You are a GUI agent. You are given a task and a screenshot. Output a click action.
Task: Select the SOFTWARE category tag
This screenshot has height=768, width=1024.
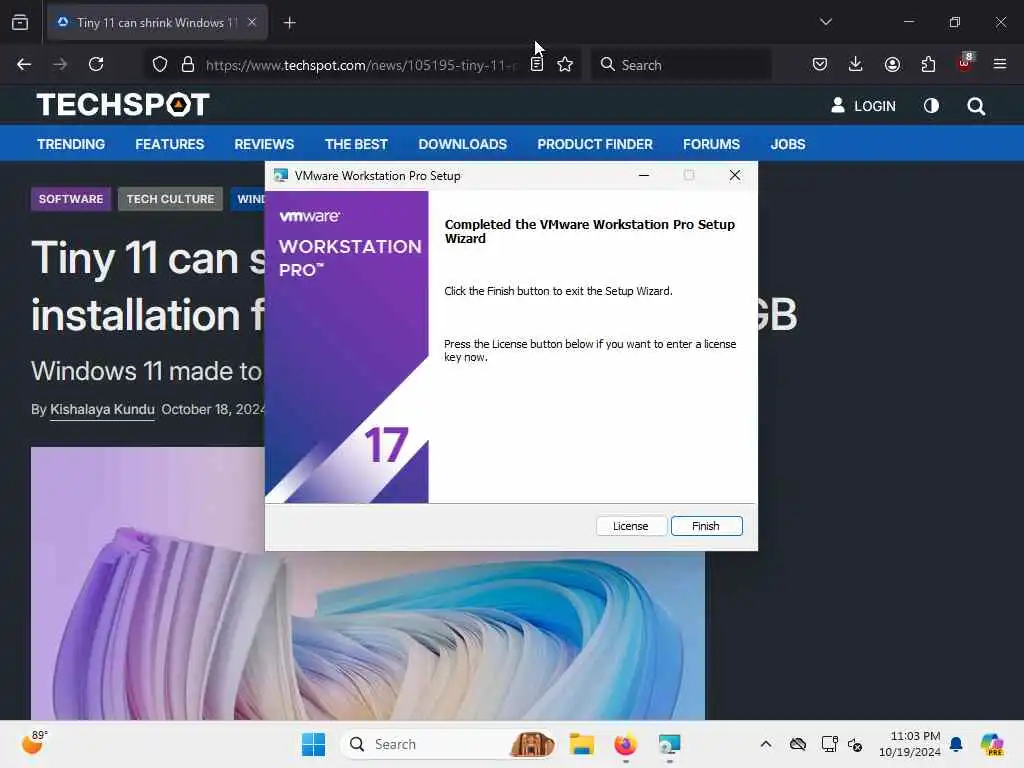point(71,199)
